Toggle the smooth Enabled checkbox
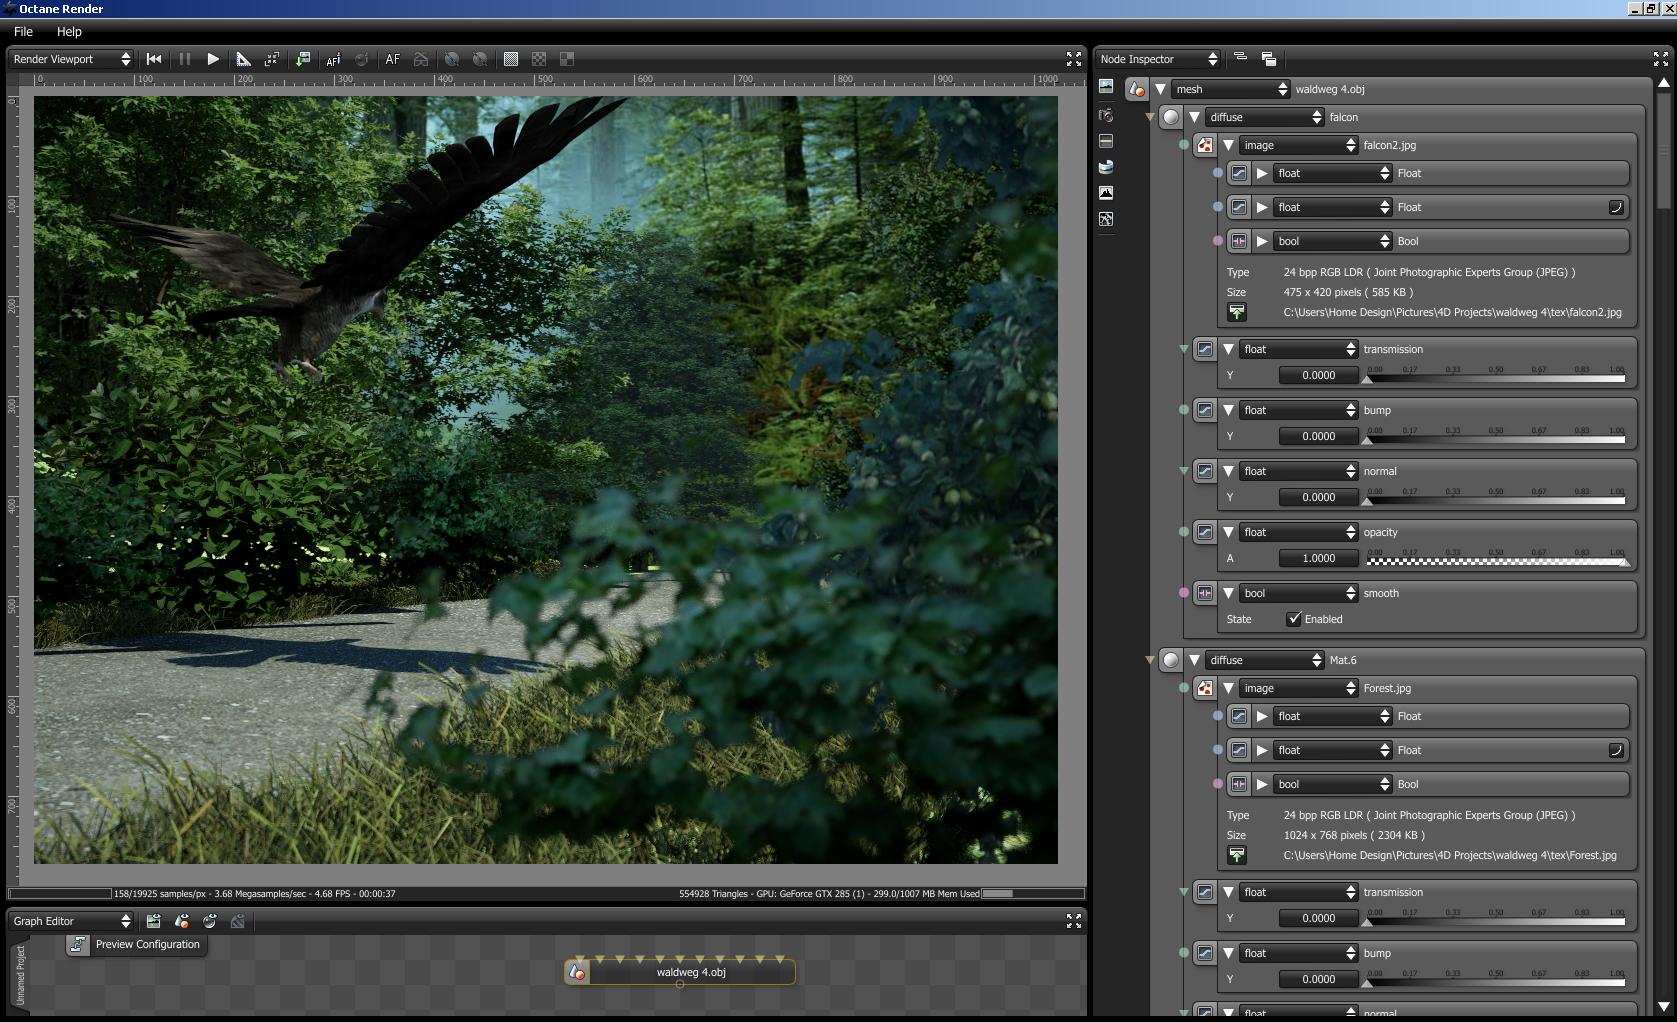 click(1294, 619)
